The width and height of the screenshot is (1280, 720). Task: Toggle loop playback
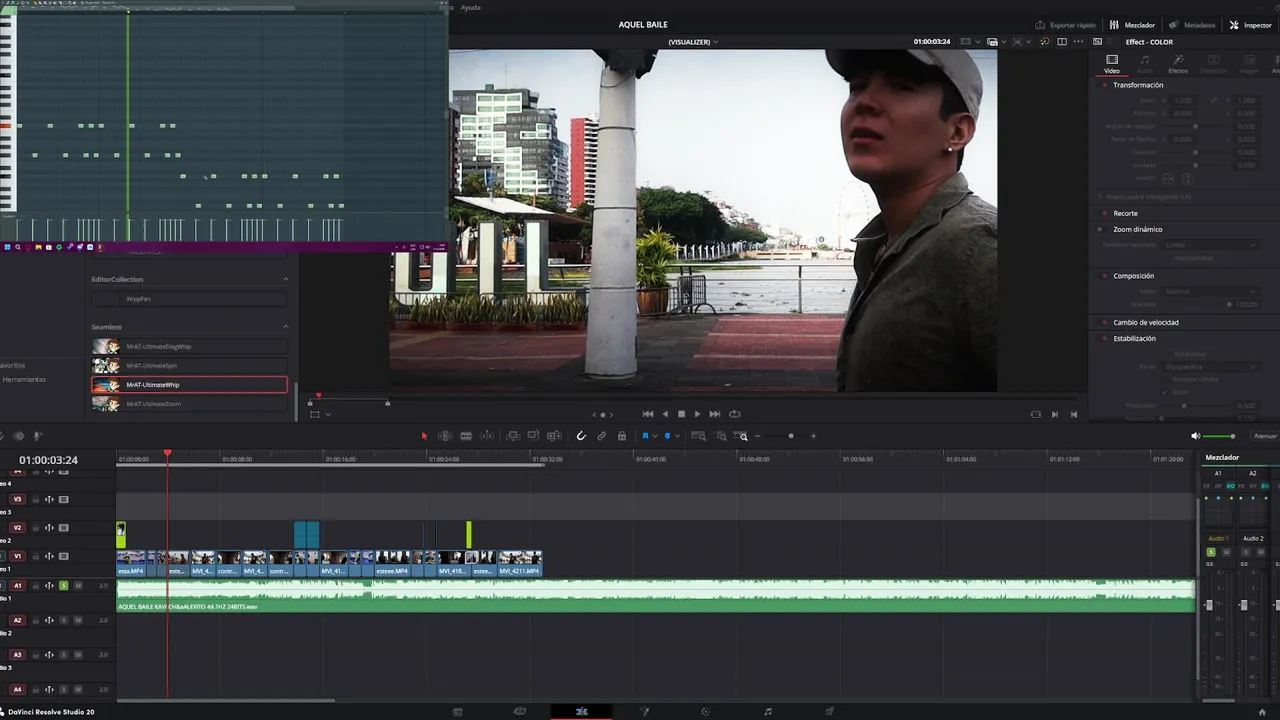tap(735, 414)
